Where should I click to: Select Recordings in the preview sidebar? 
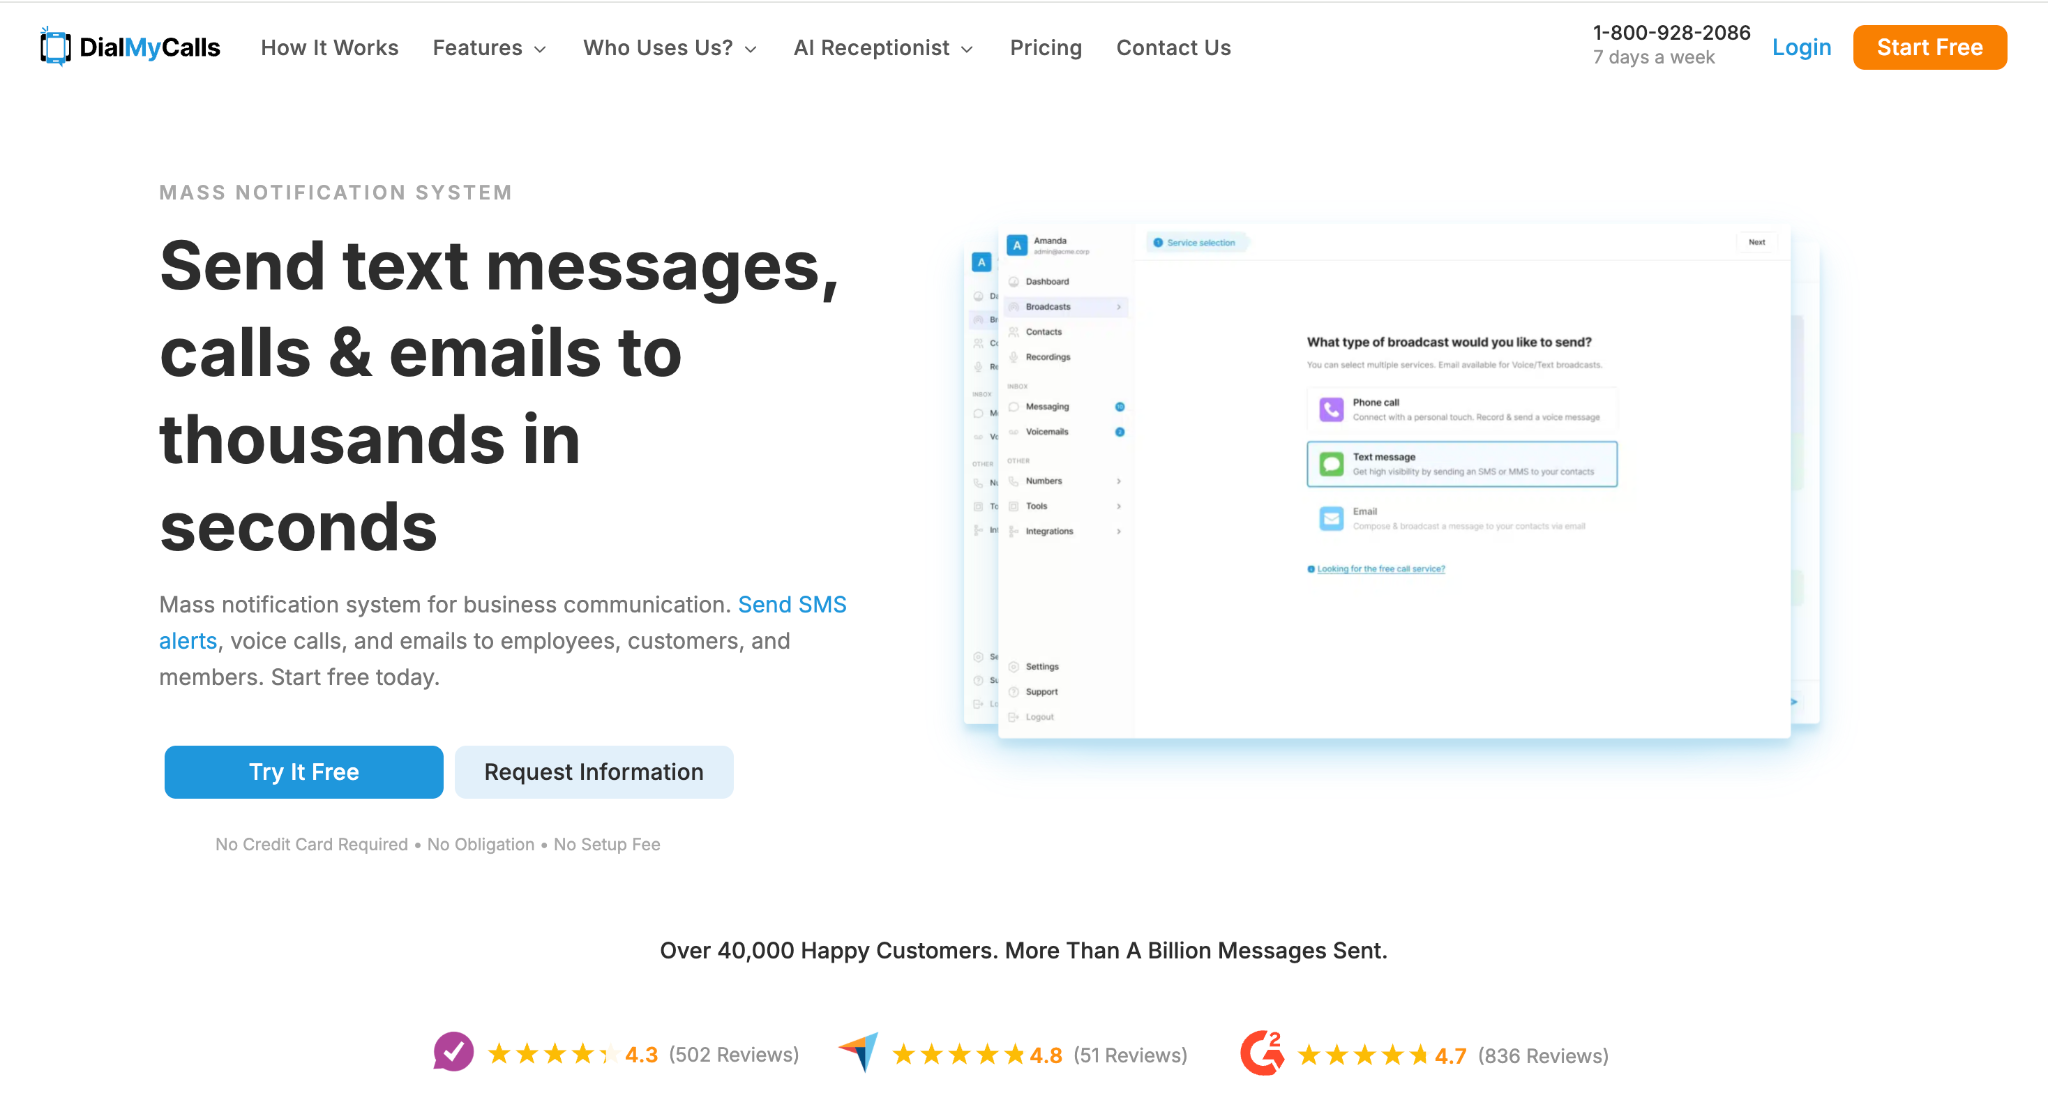click(x=1048, y=357)
